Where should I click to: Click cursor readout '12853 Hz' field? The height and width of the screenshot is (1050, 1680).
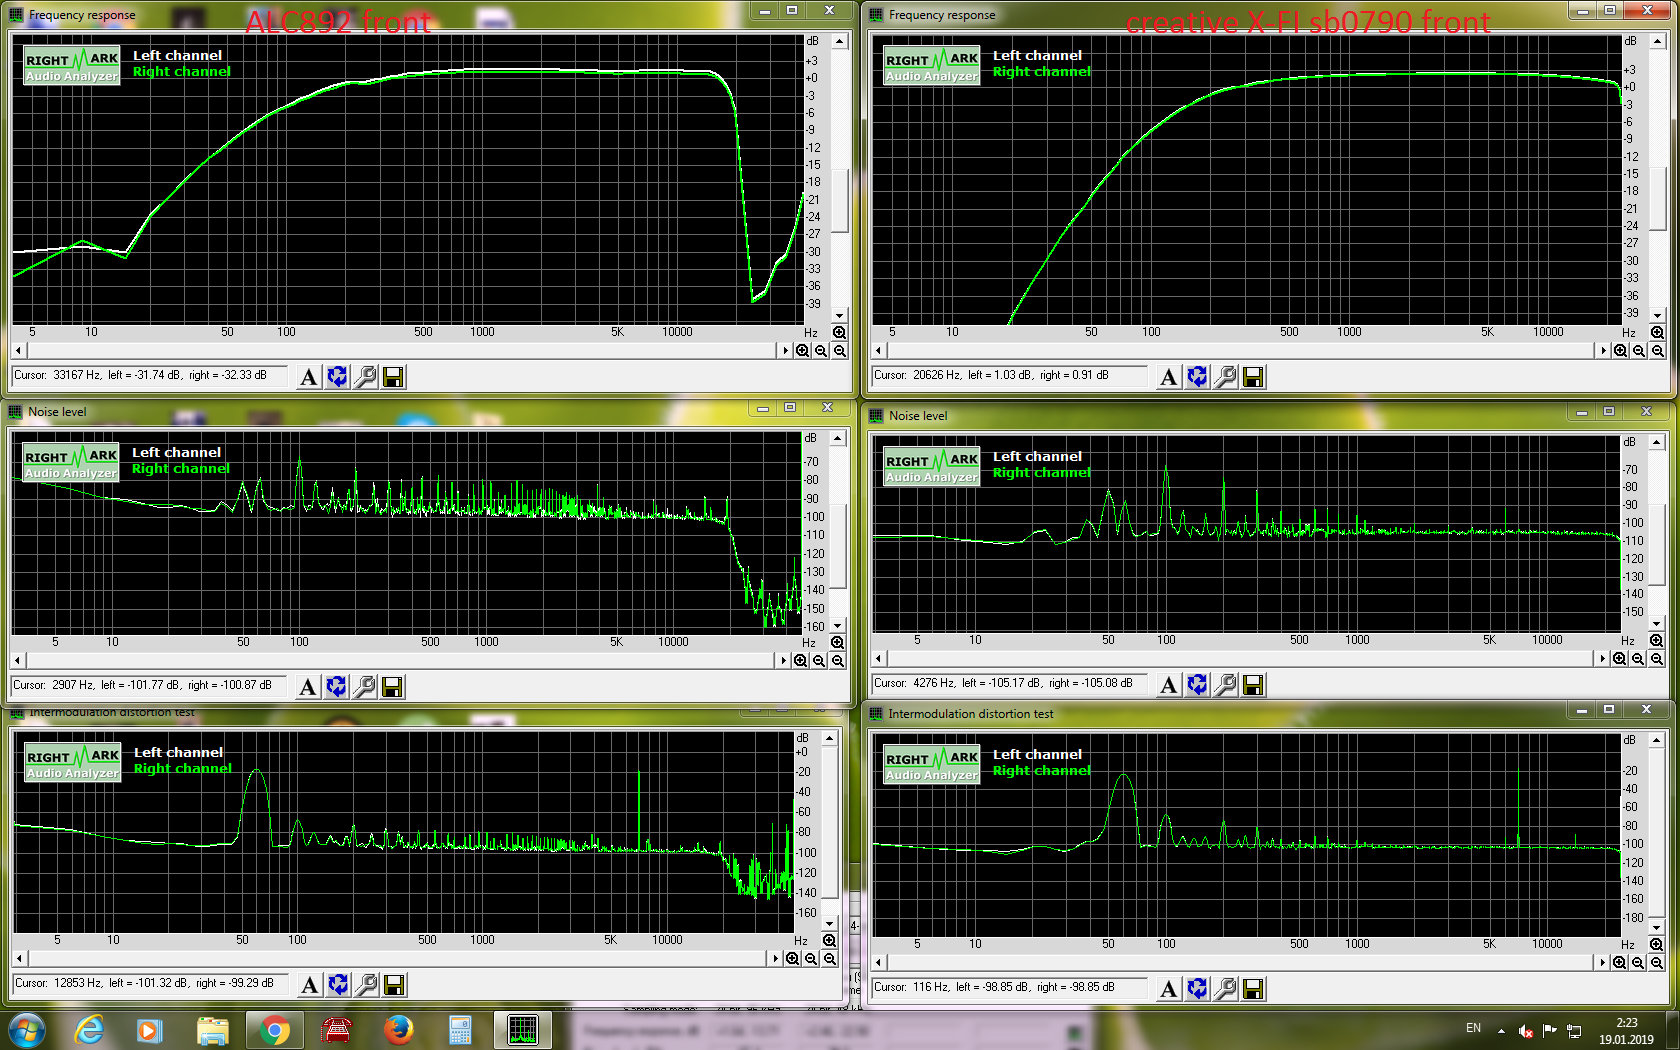(151, 984)
